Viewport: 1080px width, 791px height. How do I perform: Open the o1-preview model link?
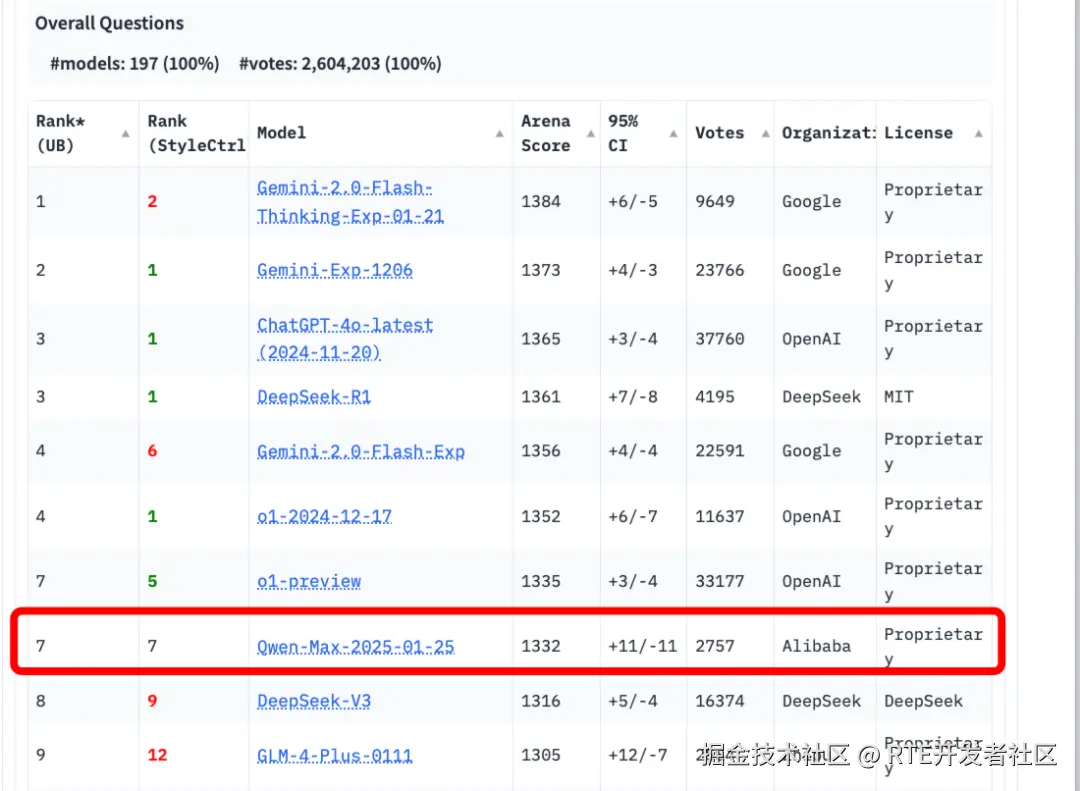pos(309,582)
